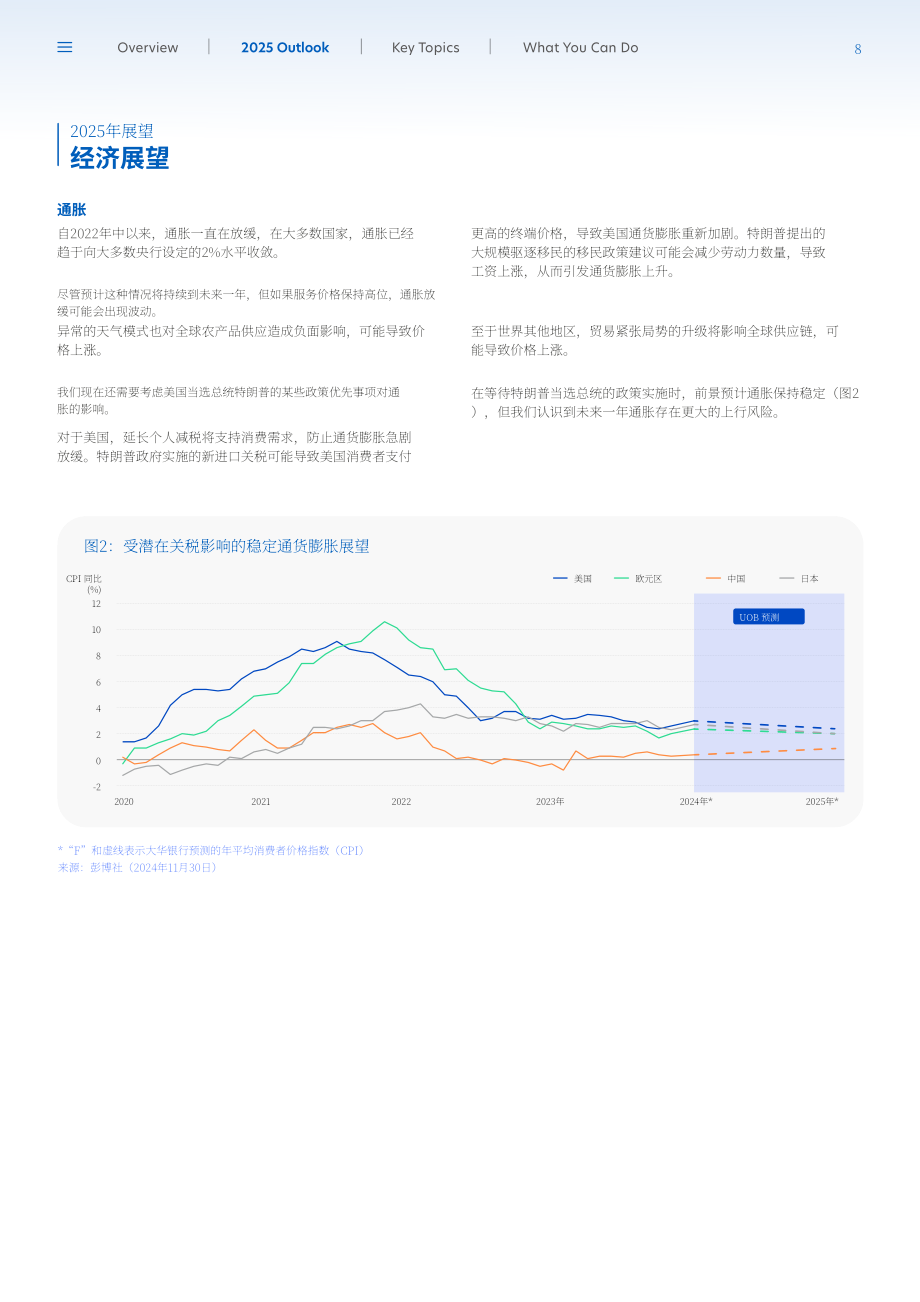
Task: Click the 来源：彭博社 source note
Action: coord(137,868)
